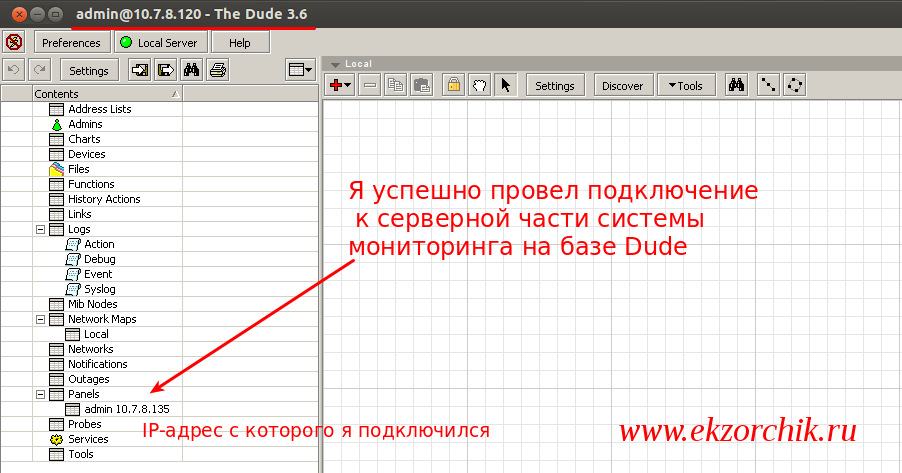Open Preferences
Image resolution: width=902 pixels, height=473 pixels.
tap(71, 43)
